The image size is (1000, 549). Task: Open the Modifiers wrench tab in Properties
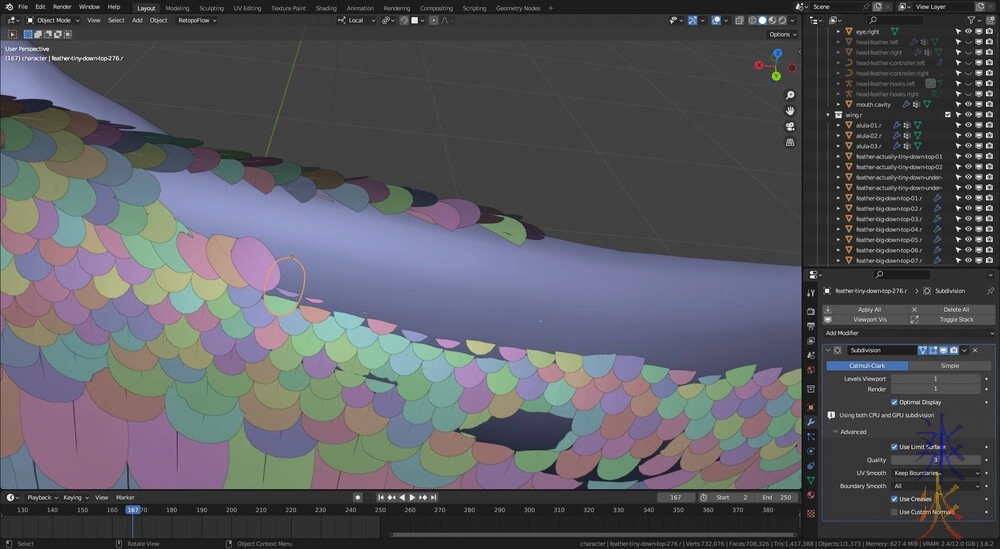click(x=811, y=423)
